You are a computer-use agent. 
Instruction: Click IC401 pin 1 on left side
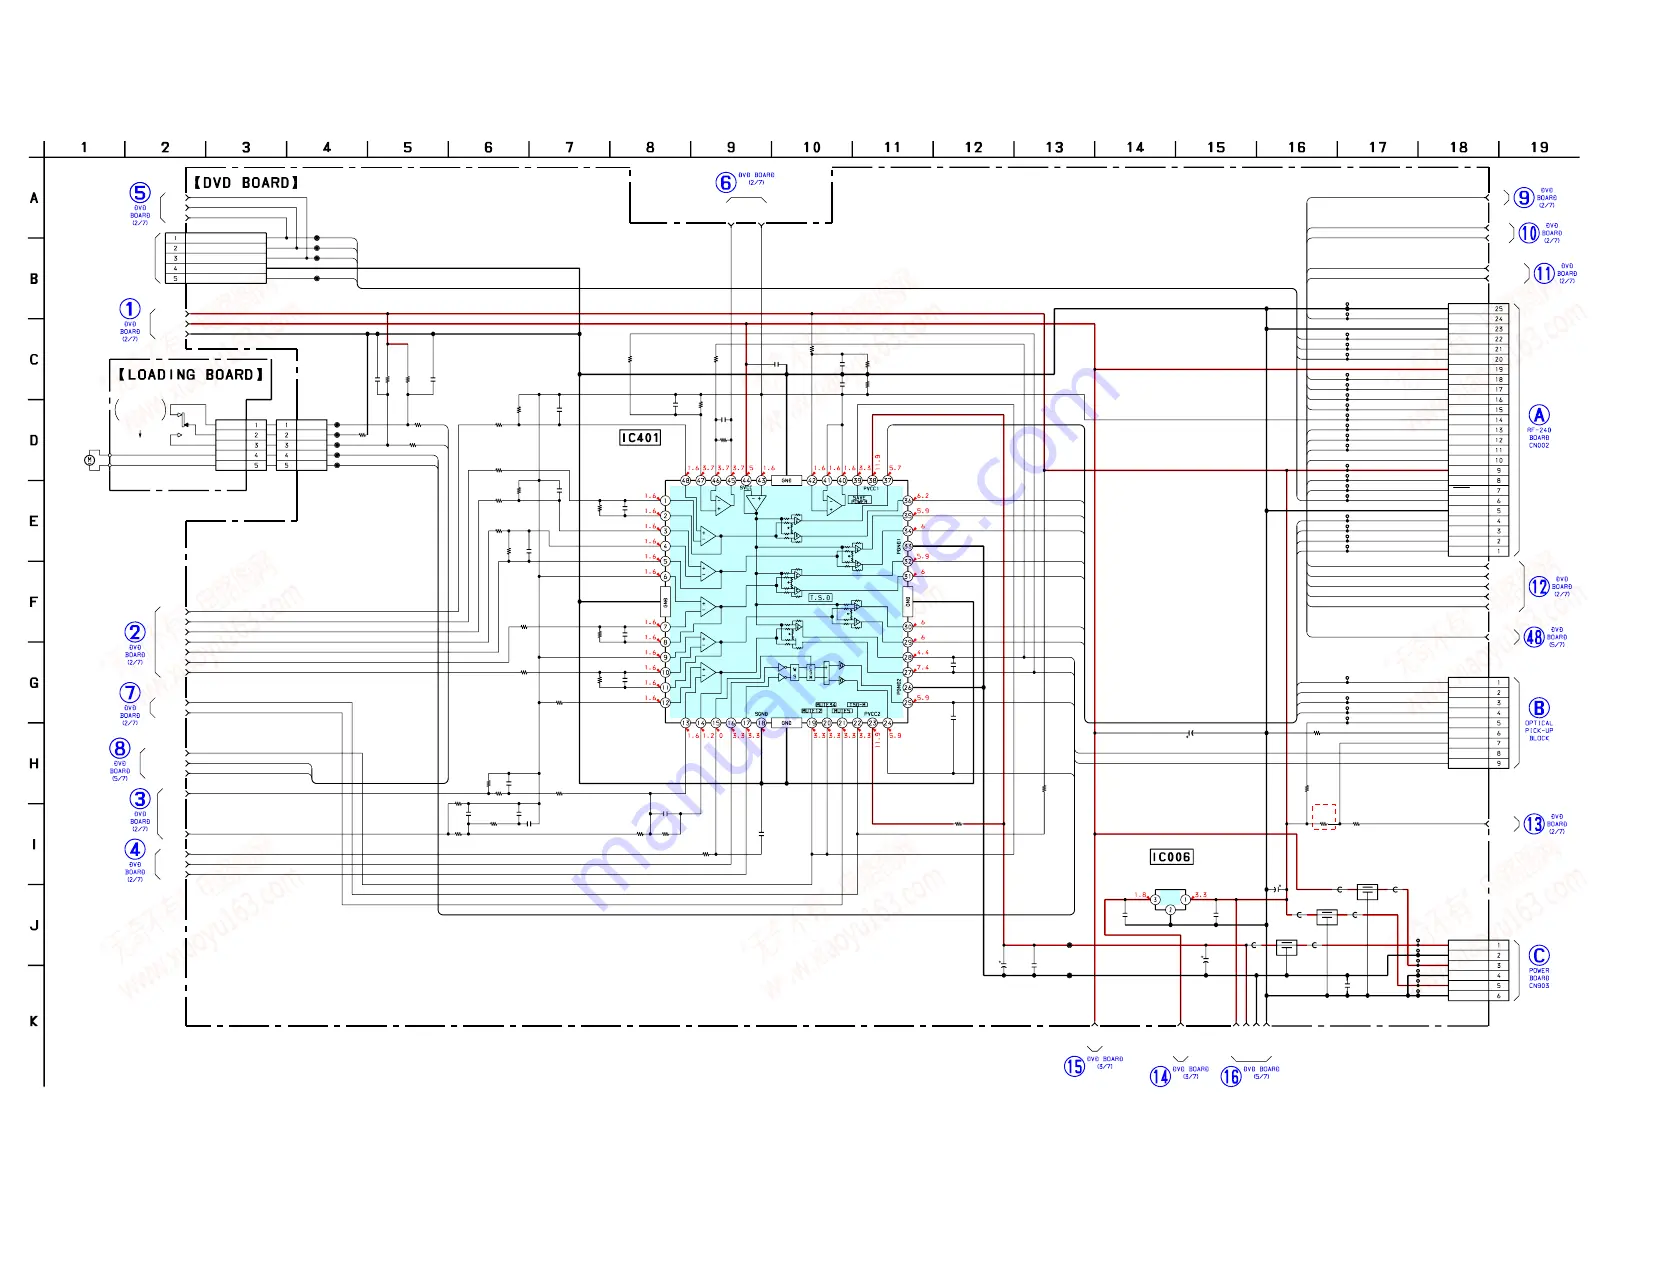(x=666, y=501)
